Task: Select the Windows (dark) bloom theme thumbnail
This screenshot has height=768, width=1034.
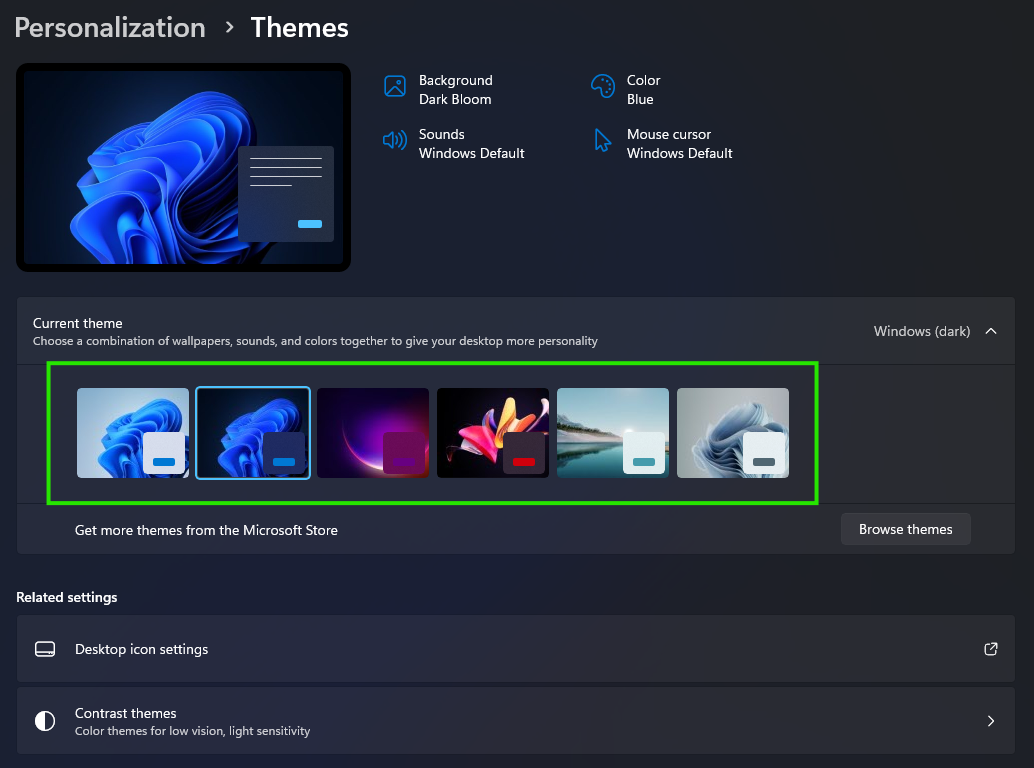Action: (x=253, y=433)
